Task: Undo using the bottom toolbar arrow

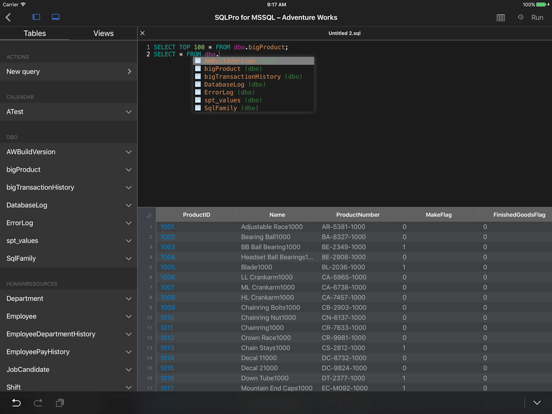Action: (x=16, y=403)
